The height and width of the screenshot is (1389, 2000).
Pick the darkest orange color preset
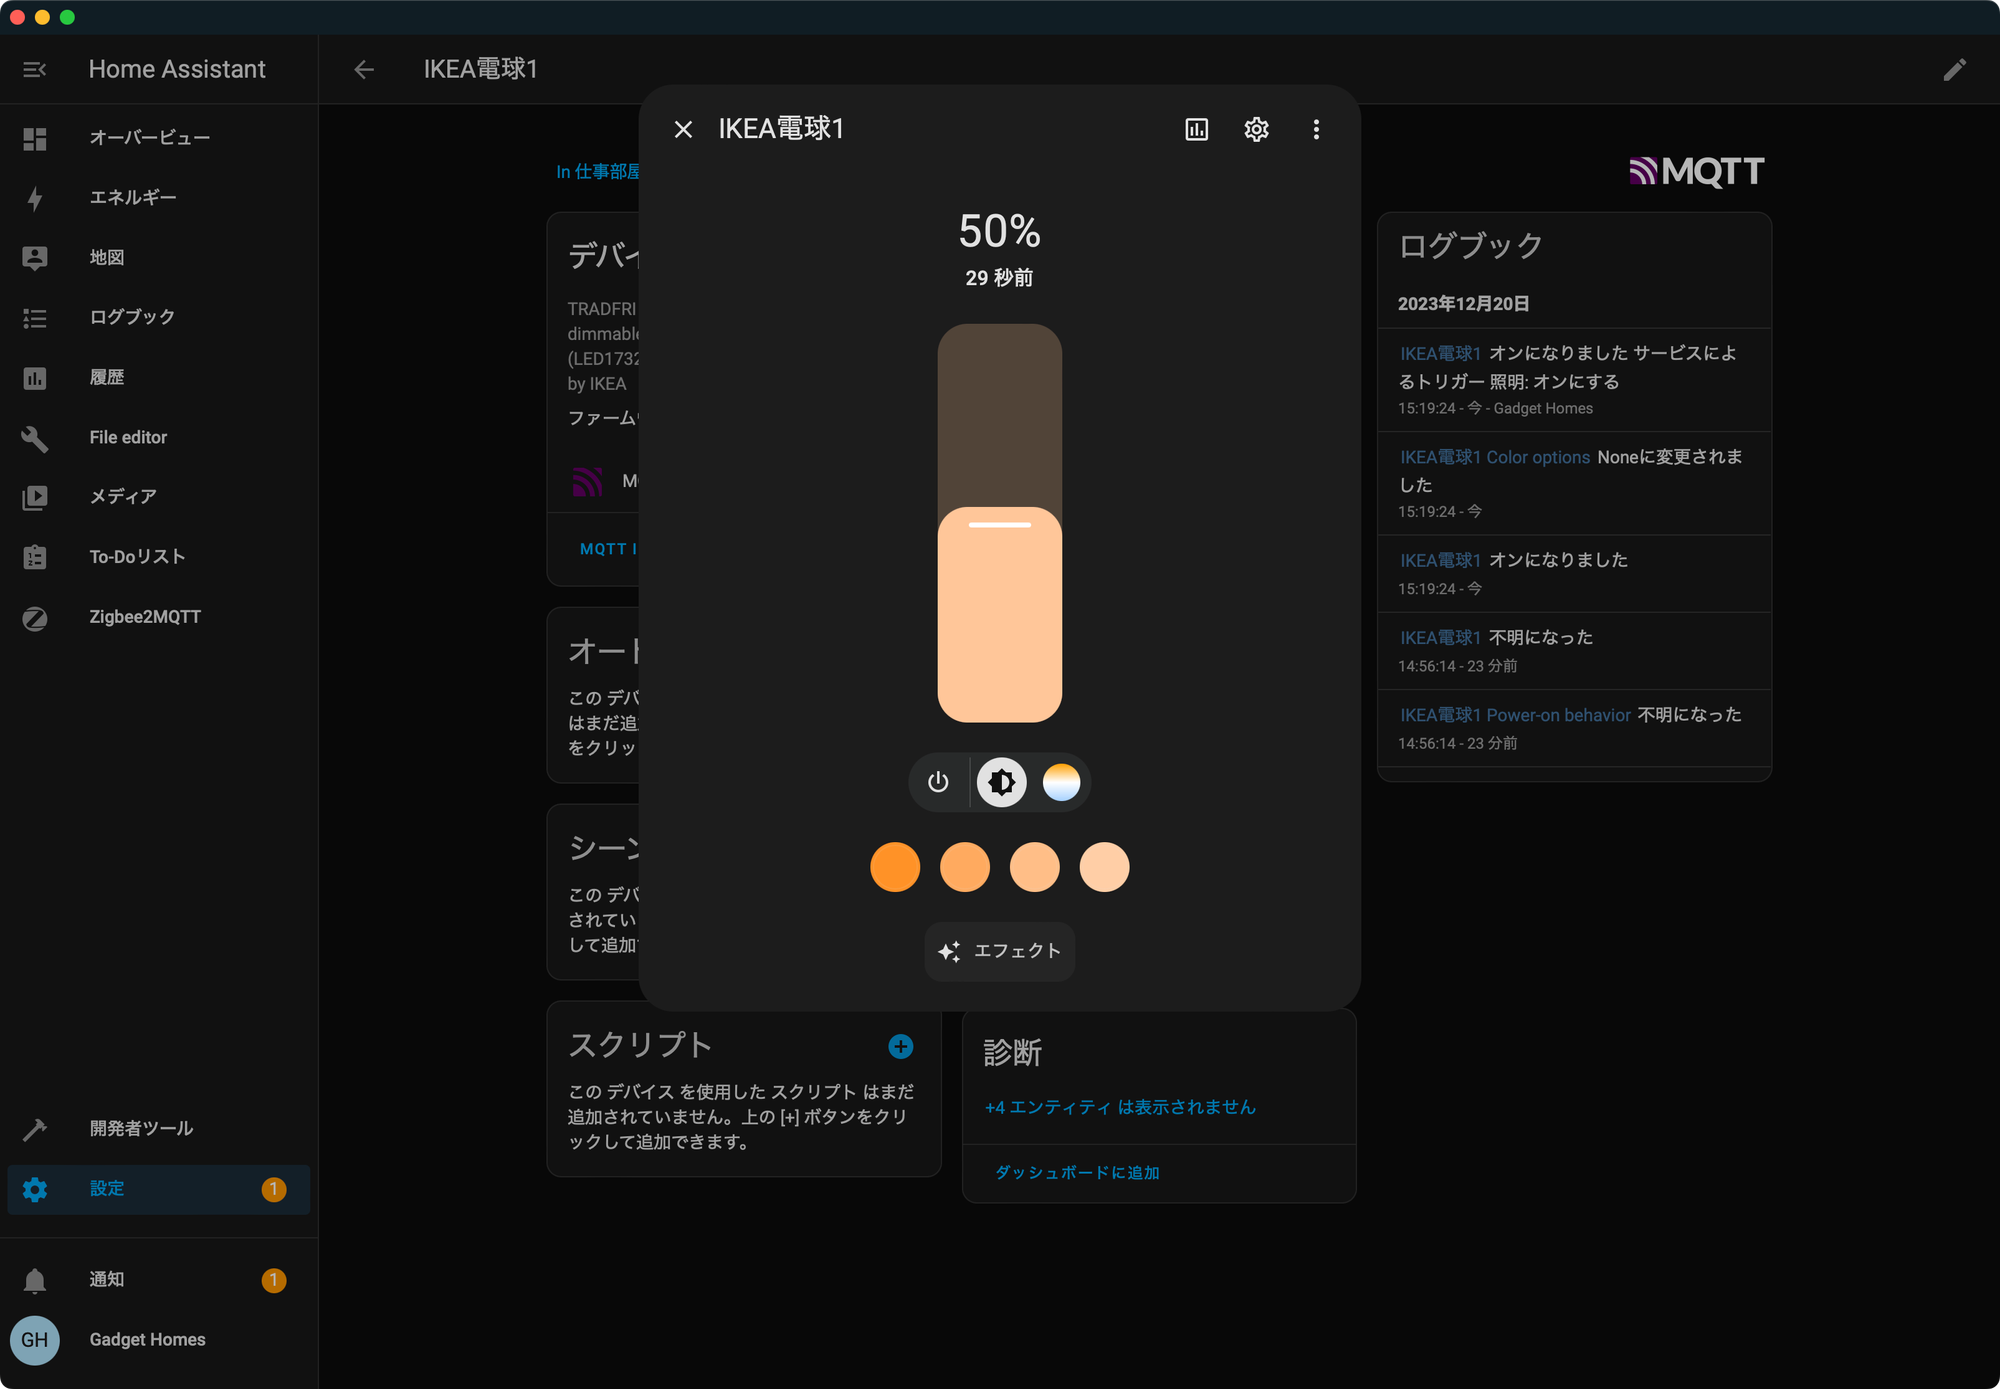coord(895,867)
